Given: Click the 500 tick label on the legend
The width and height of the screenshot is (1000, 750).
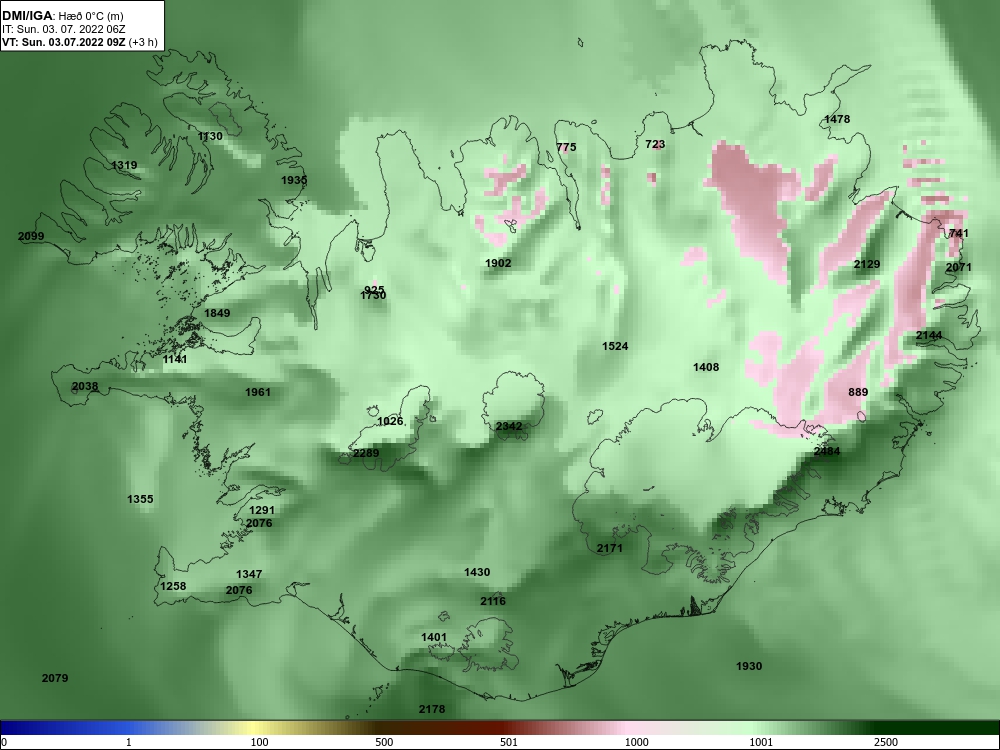Looking at the screenshot, I should pos(384,742).
